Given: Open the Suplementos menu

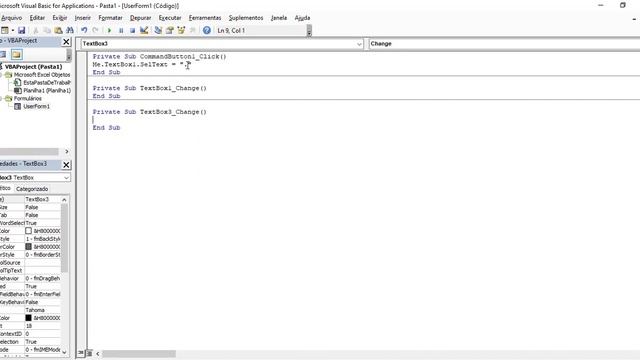Looking at the screenshot, I should (246, 18).
